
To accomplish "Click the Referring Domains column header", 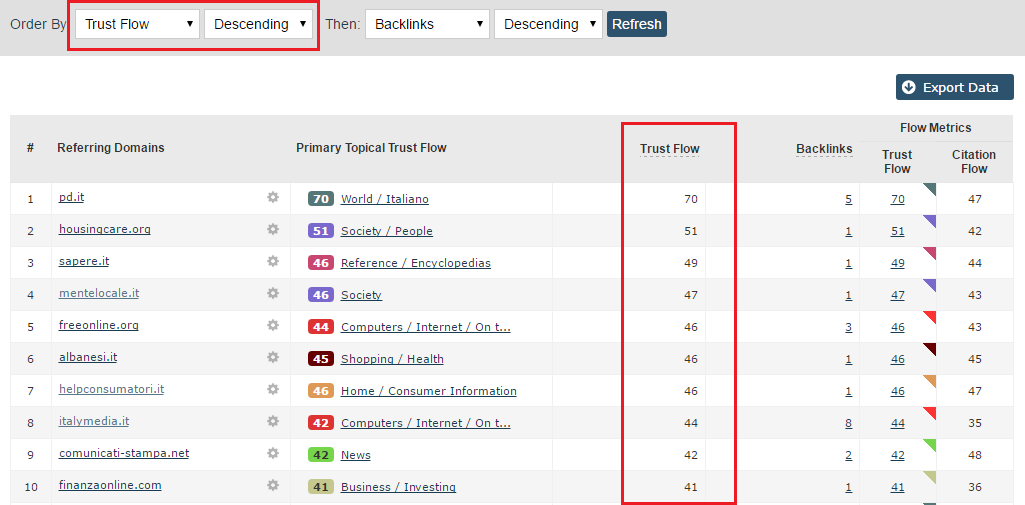I will coord(110,148).
